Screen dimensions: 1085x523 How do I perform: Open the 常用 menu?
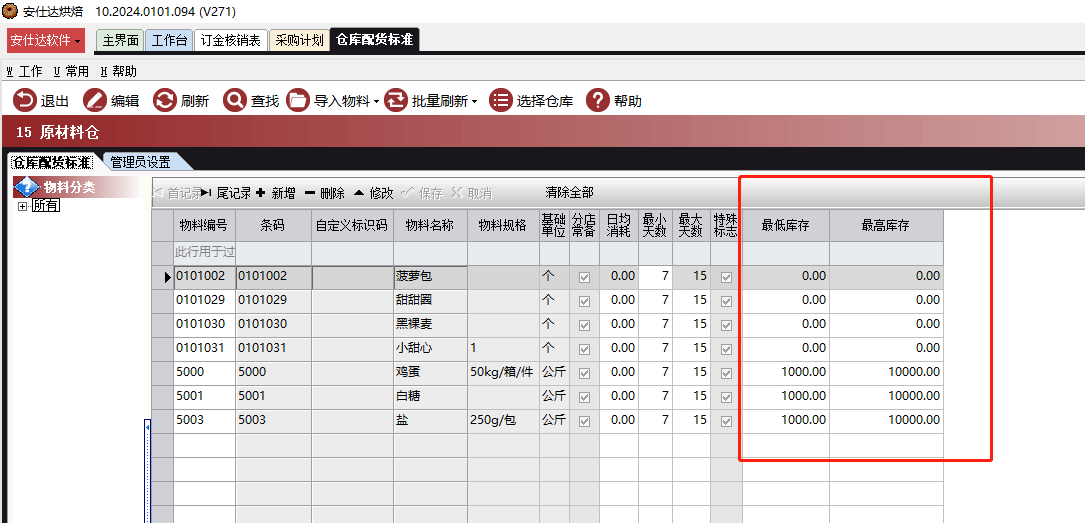point(71,71)
